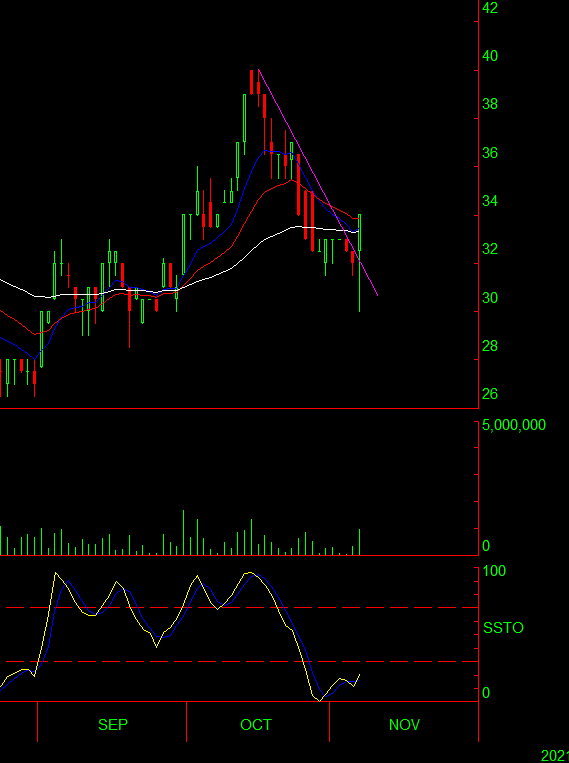Click the 34 price axis label
The image size is (569, 763).
[490, 200]
